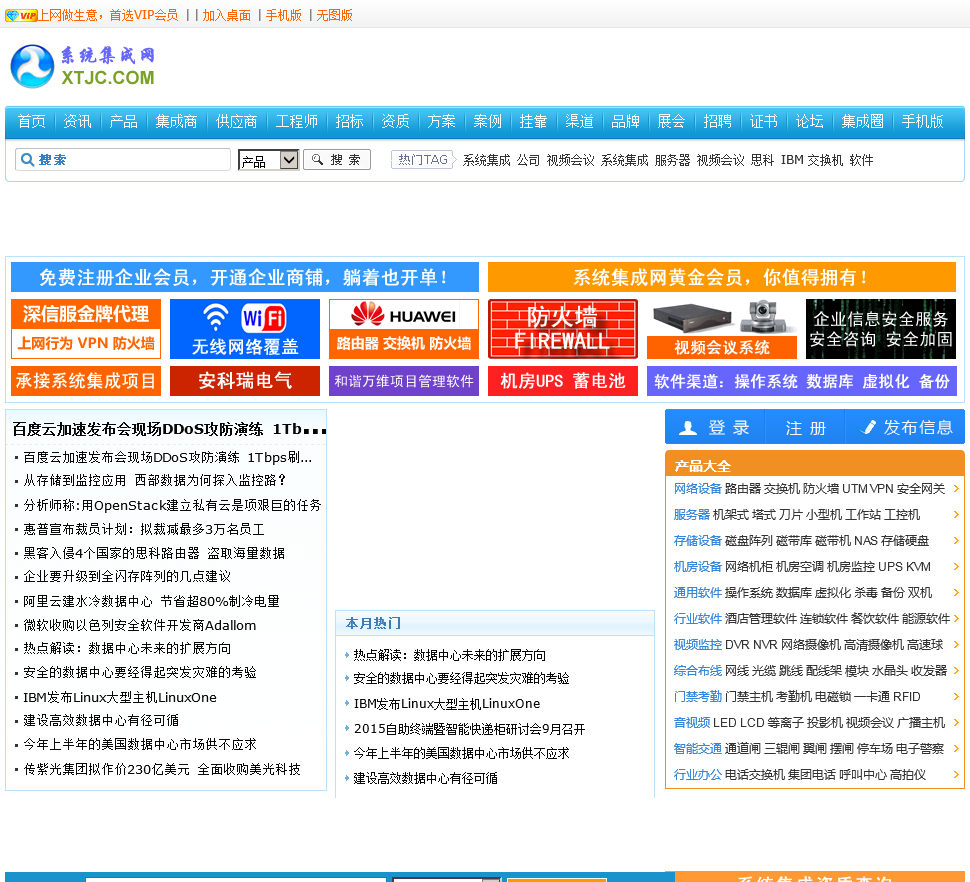Open 黑客入侵4个国家的思科路由器 article
This screenshot has width=970, height=882.
[x=154, y=553]
